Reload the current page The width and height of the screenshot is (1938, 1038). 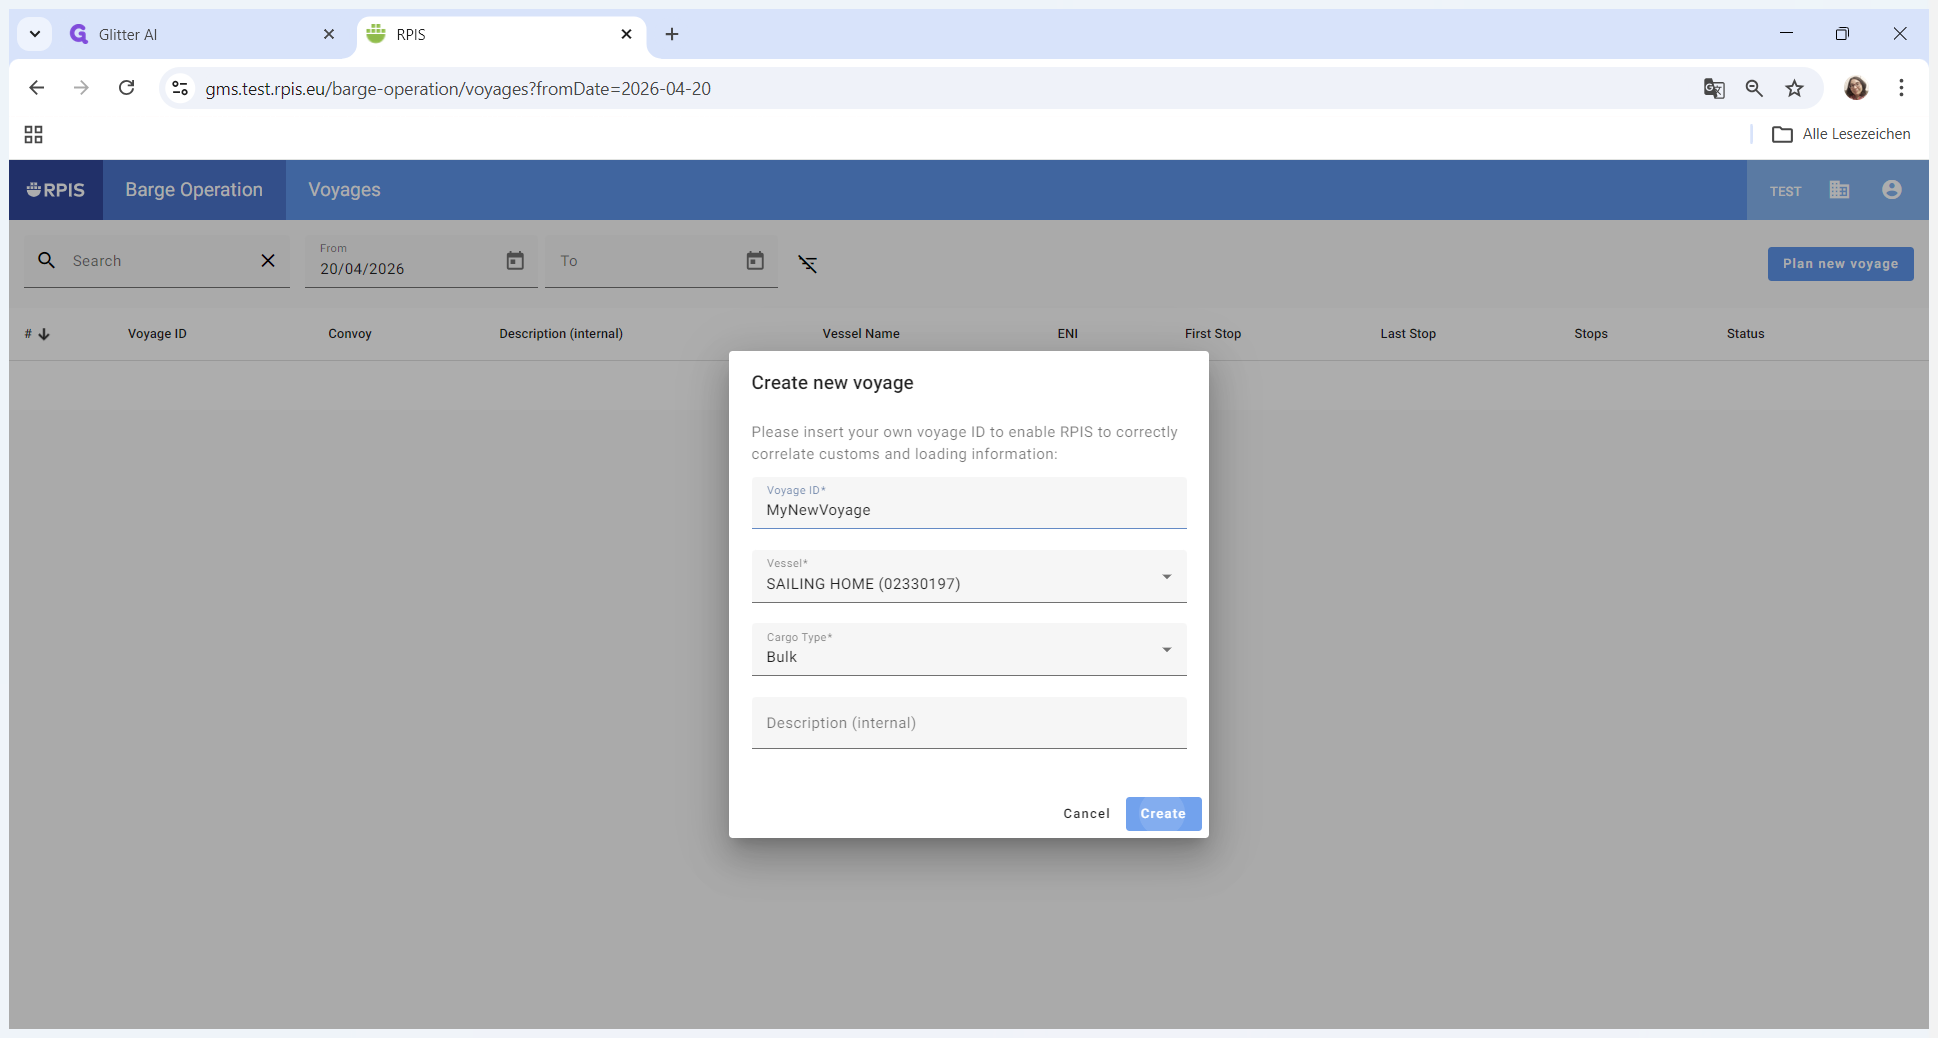coord(127,88)
